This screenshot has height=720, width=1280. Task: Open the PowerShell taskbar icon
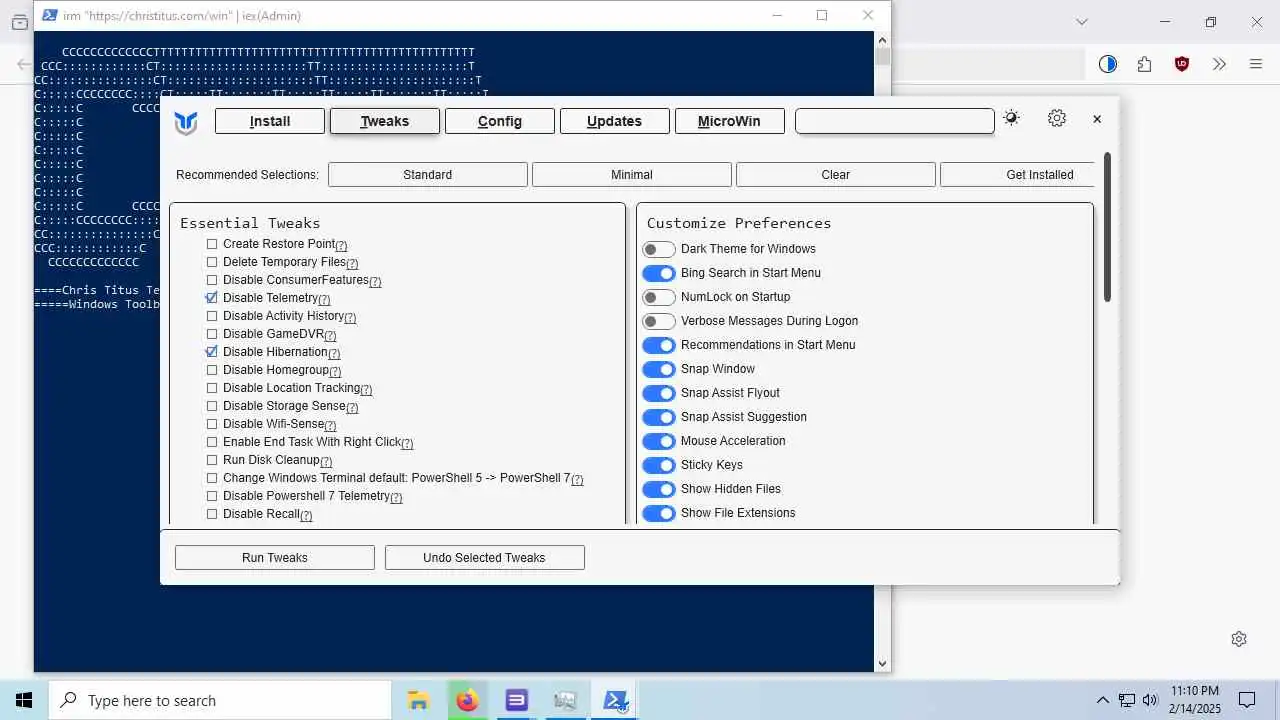coord(615,700)
